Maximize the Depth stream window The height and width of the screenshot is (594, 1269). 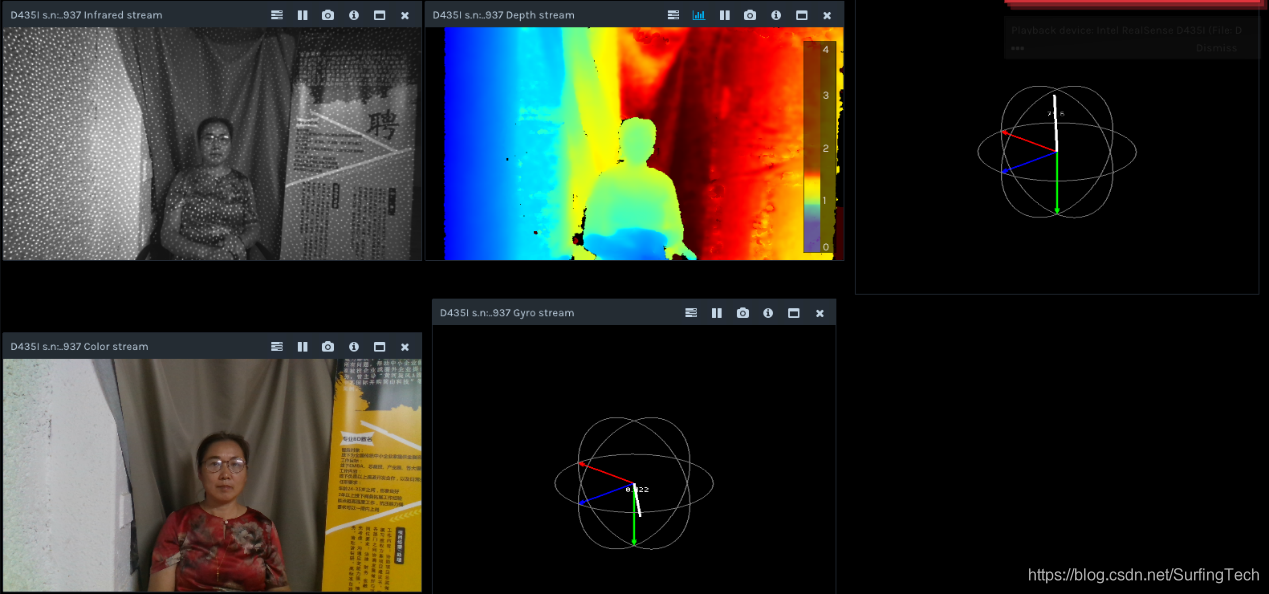pyautogui.click(x=802, y=15)
